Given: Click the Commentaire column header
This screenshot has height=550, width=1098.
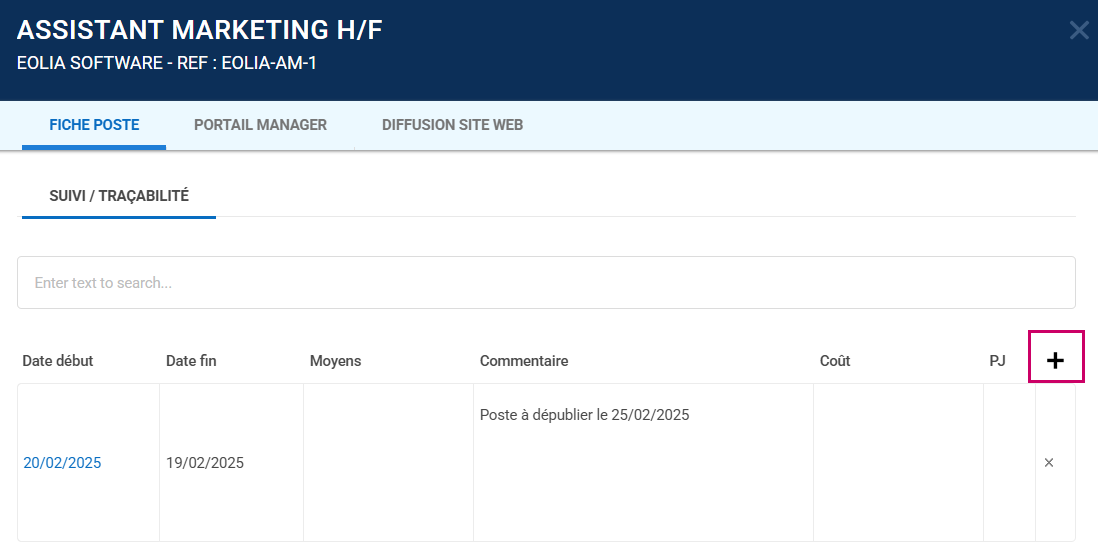Looking at the screenshot, I should point(524,361).
